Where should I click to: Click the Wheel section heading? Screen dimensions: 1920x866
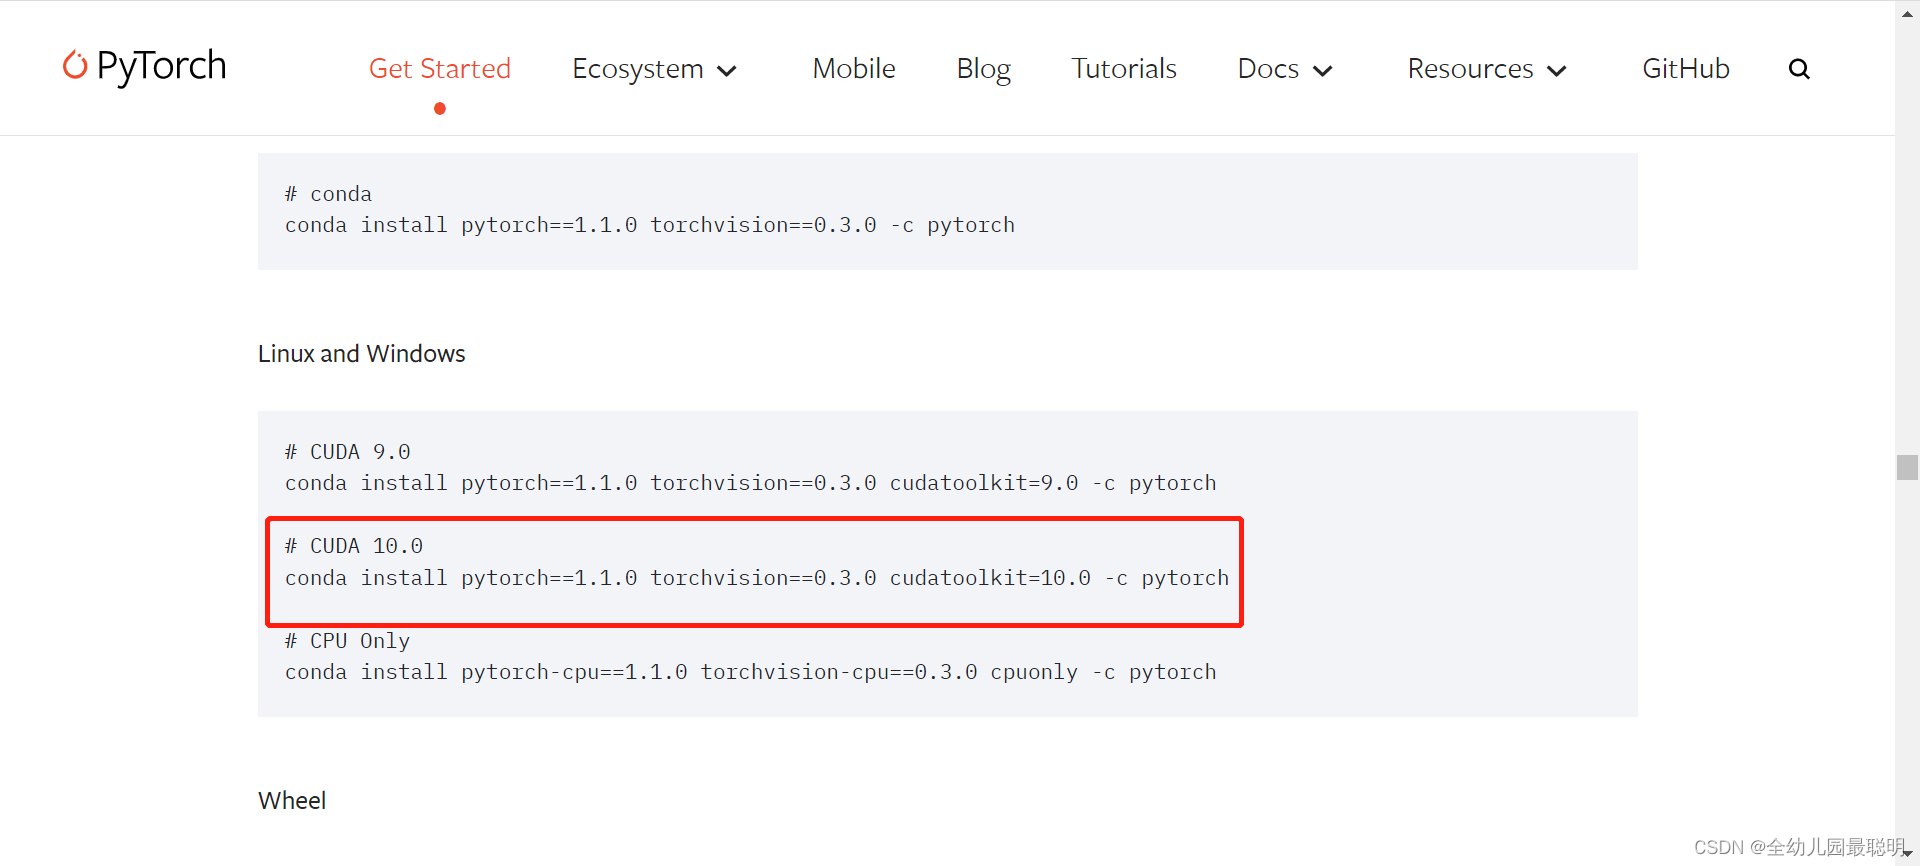[291, 799]
